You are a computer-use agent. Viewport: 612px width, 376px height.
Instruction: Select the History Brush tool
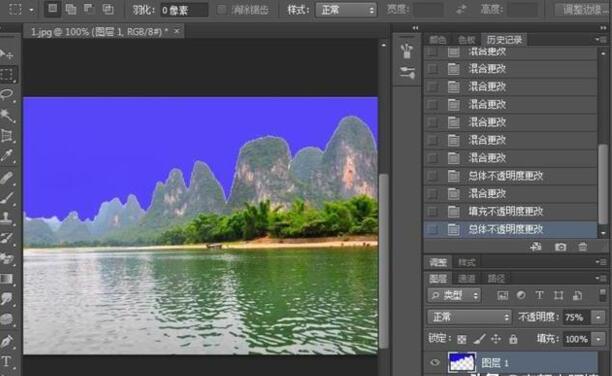[x=7, y=238]
